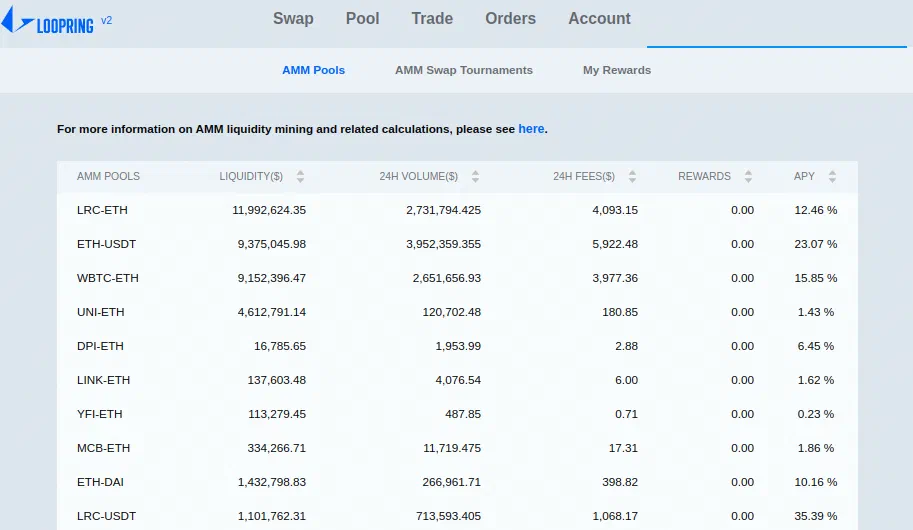Click the v2 version label

click(107, 20)
